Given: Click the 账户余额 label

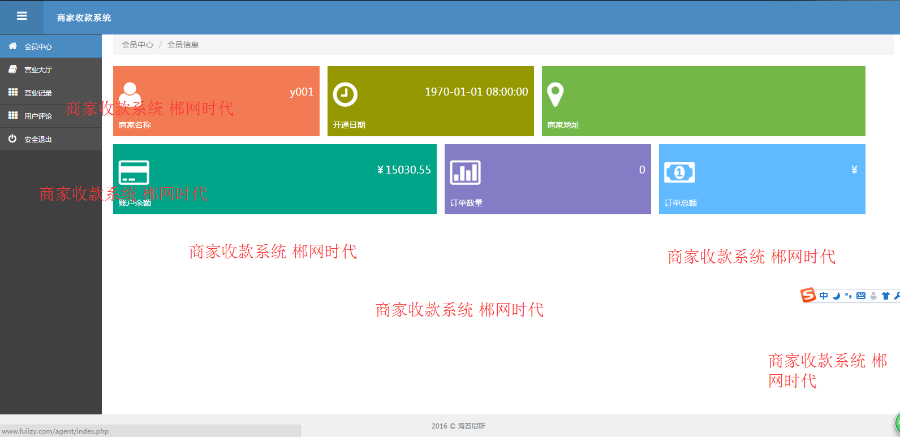Looking at the screenshot, I should (135, 203).
